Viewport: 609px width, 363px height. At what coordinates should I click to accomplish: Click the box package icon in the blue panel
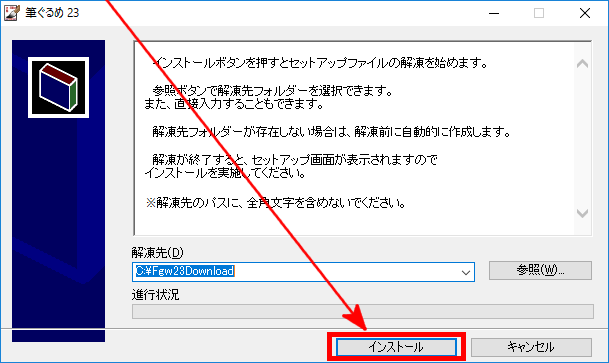[58, 87]
